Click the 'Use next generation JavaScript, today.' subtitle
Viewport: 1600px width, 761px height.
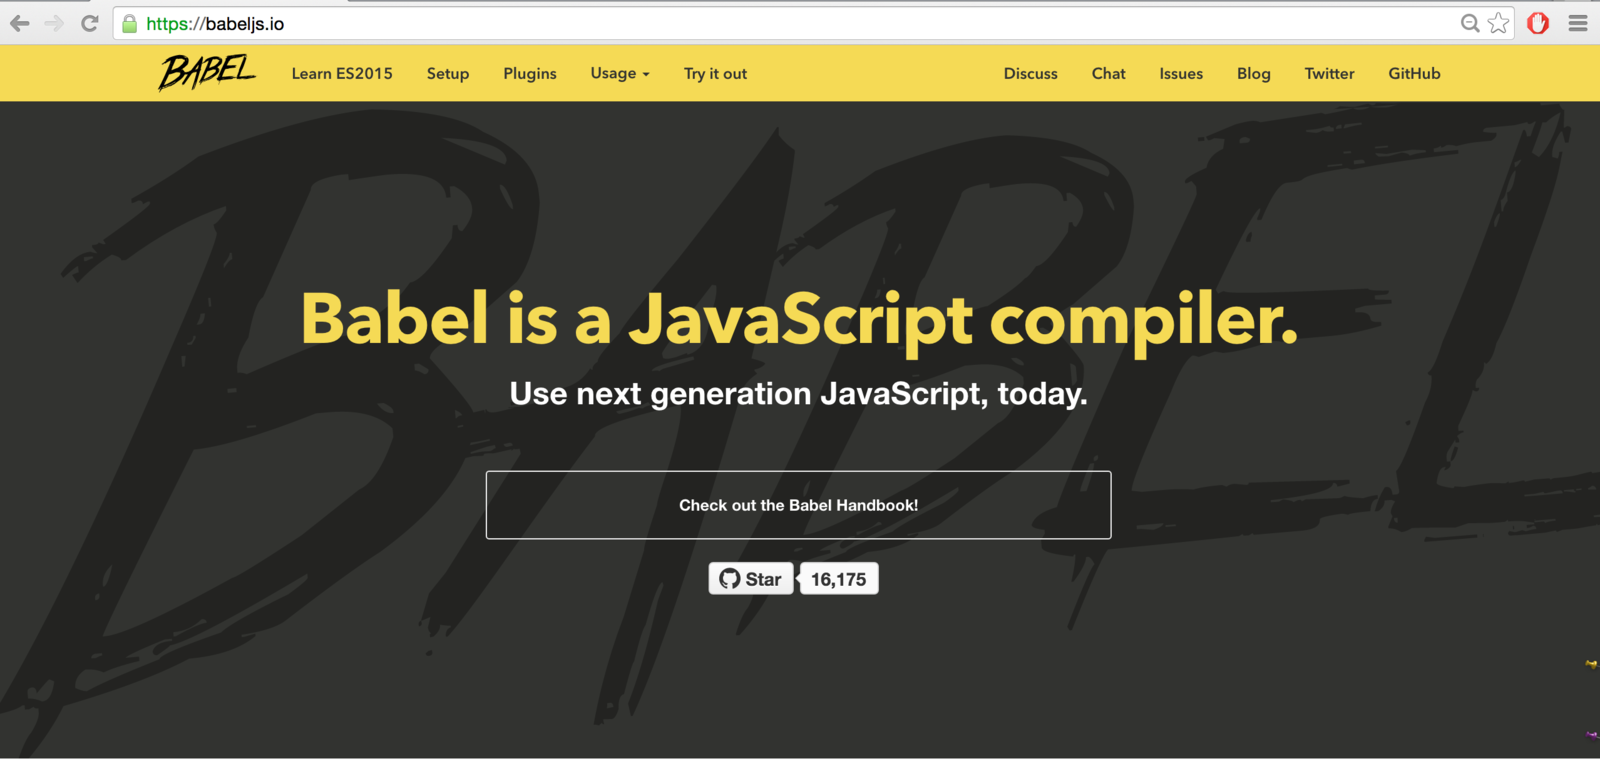799,394
